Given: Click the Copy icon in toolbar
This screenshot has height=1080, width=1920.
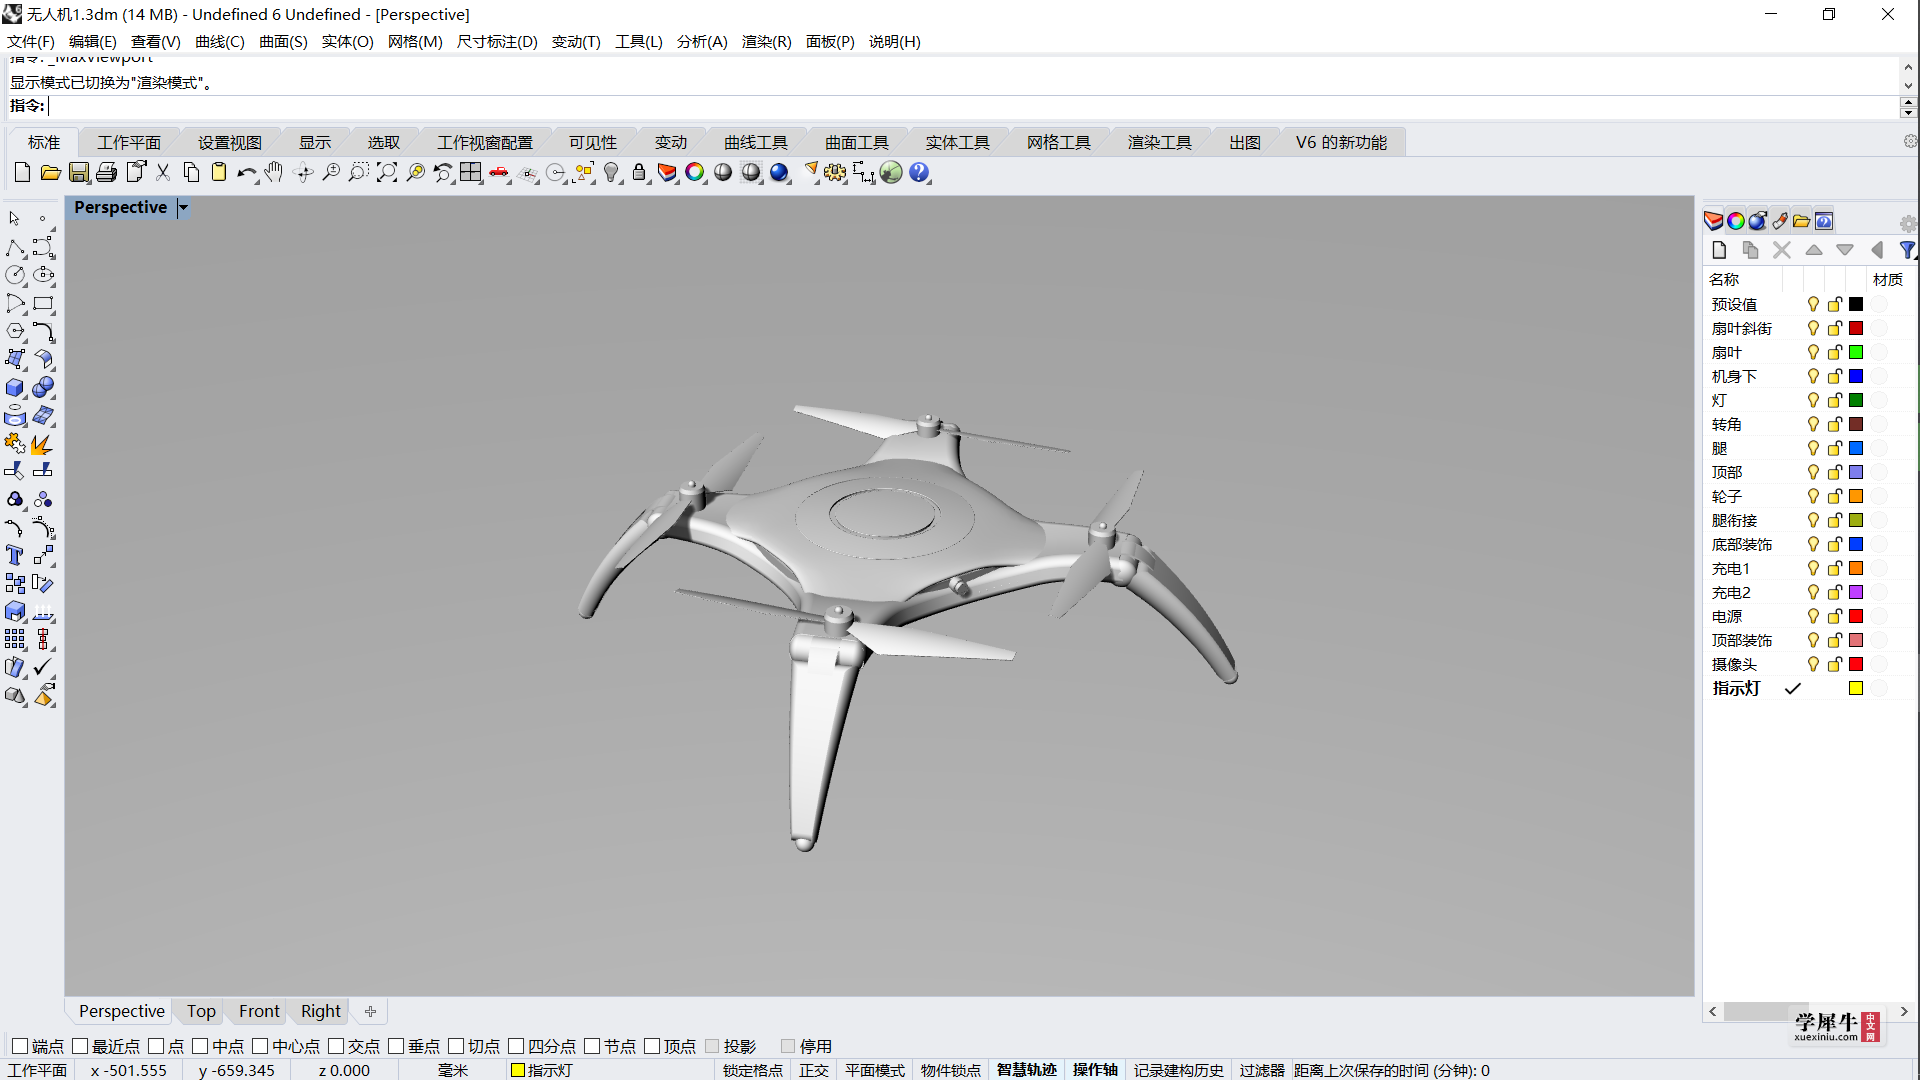Looking at the screenshot, I should [191, 173].
